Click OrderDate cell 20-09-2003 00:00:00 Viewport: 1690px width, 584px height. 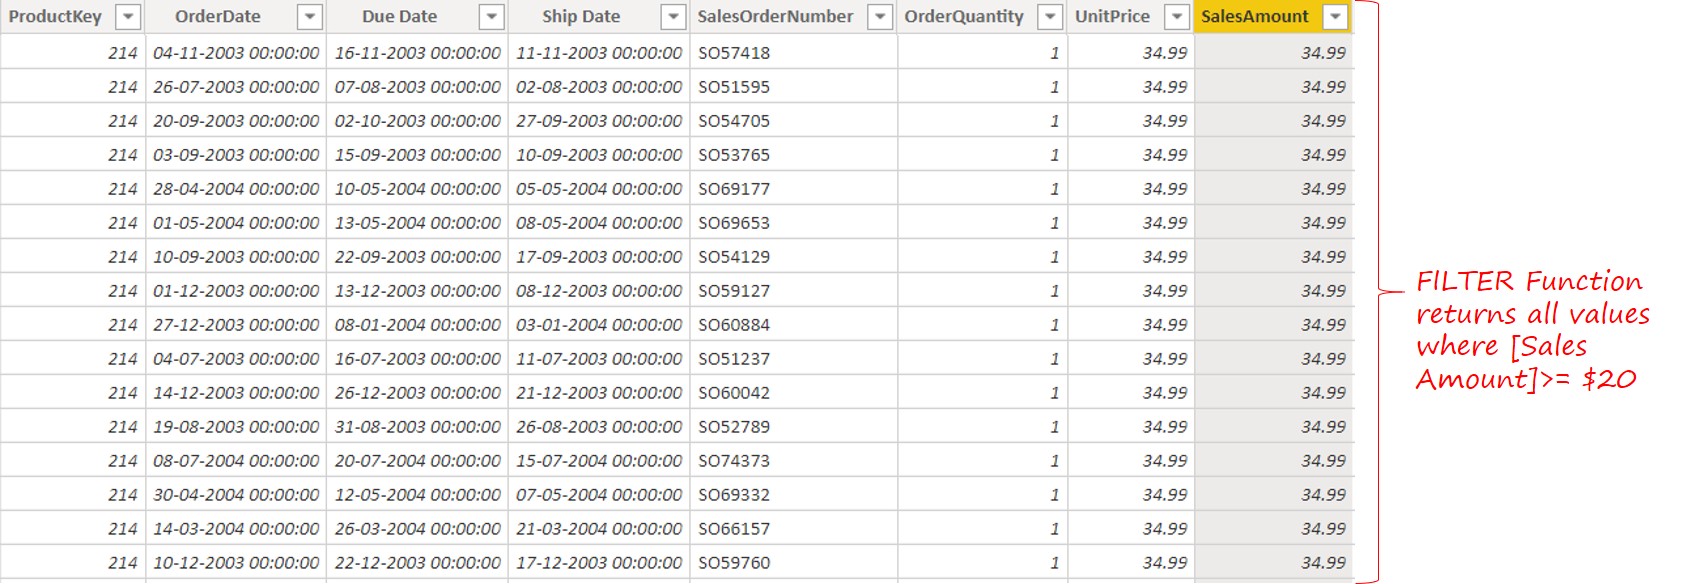click(236, 121)
